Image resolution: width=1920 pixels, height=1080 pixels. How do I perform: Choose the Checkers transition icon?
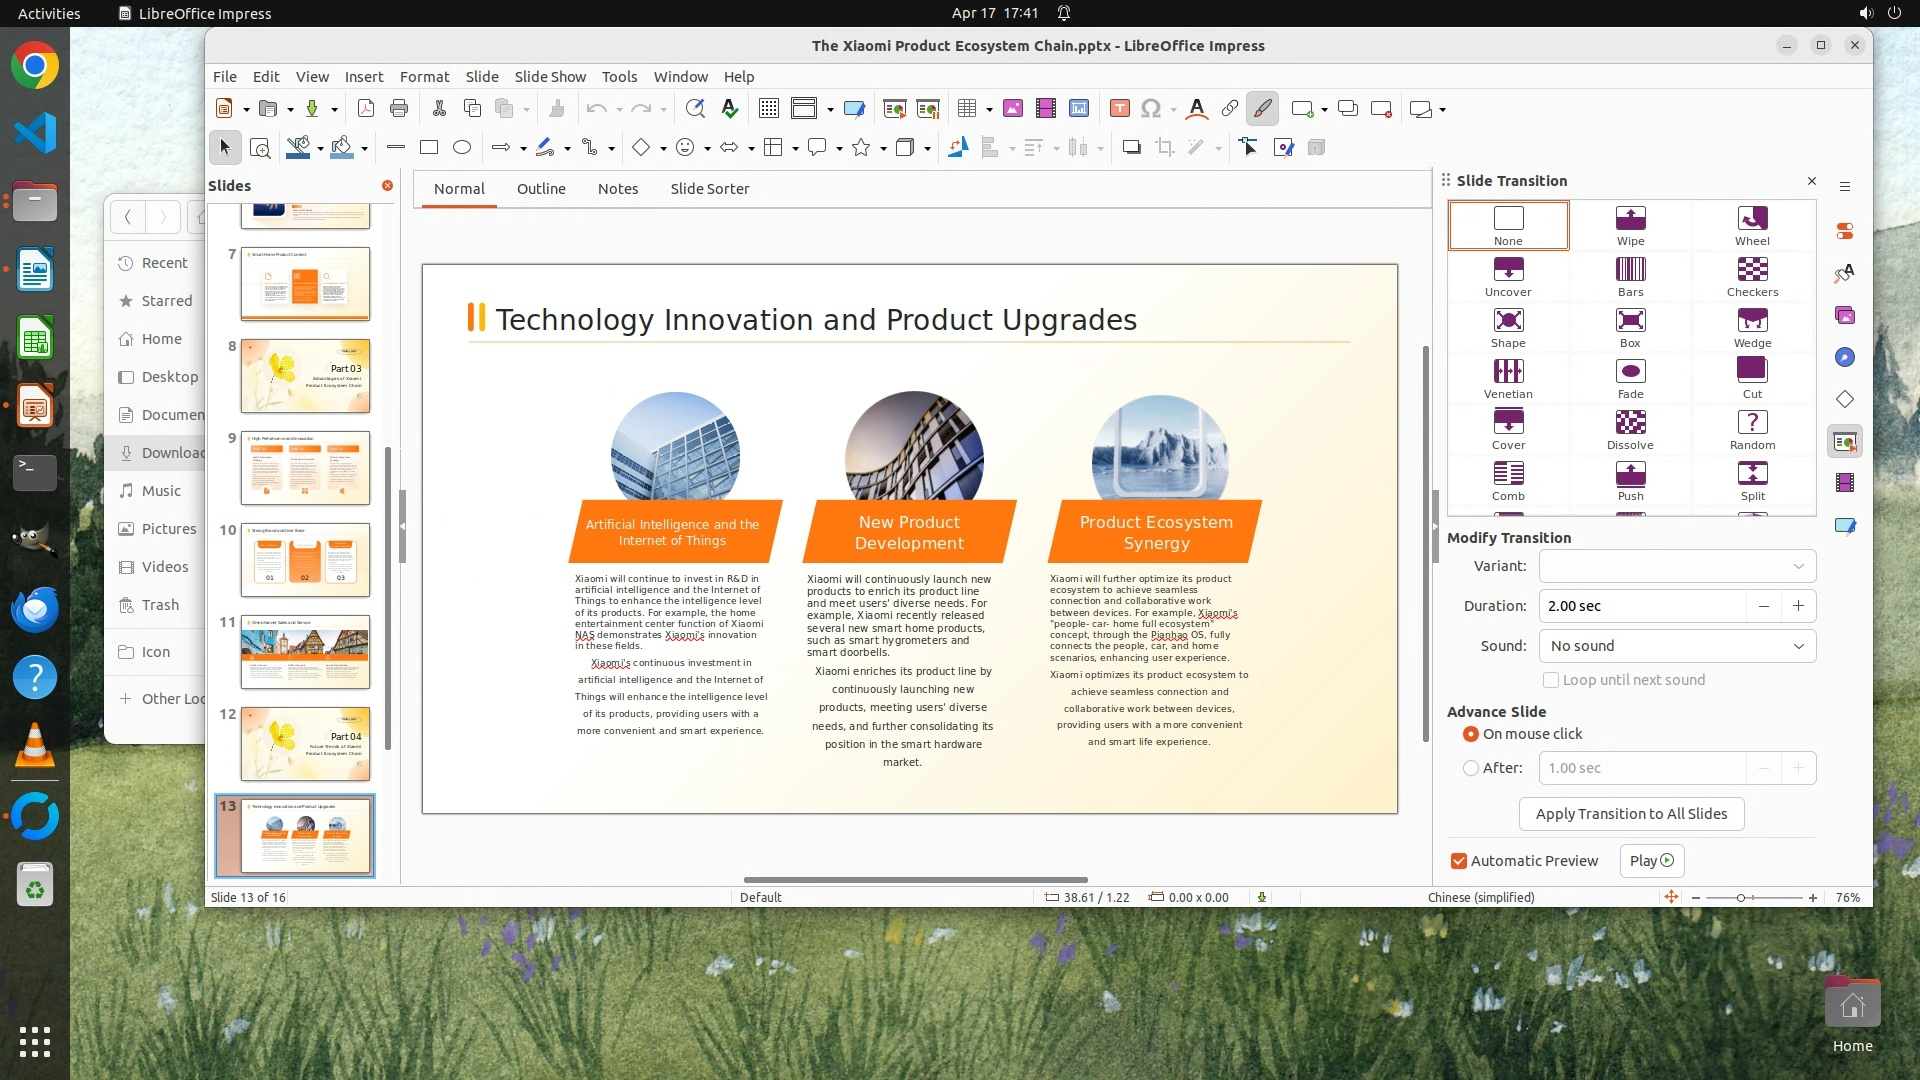click(x=1752, y=276)
